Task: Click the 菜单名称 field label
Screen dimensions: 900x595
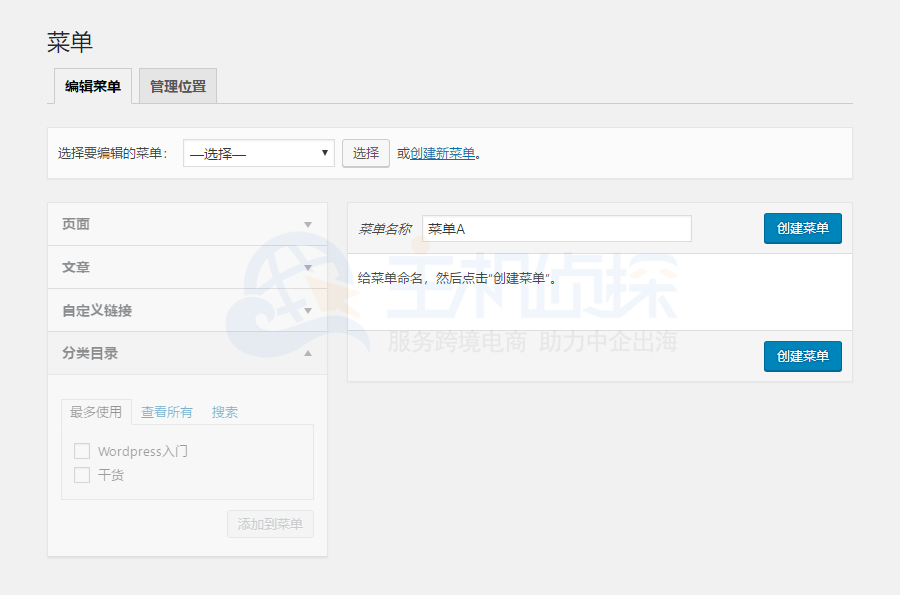Action: coord(384,229)
